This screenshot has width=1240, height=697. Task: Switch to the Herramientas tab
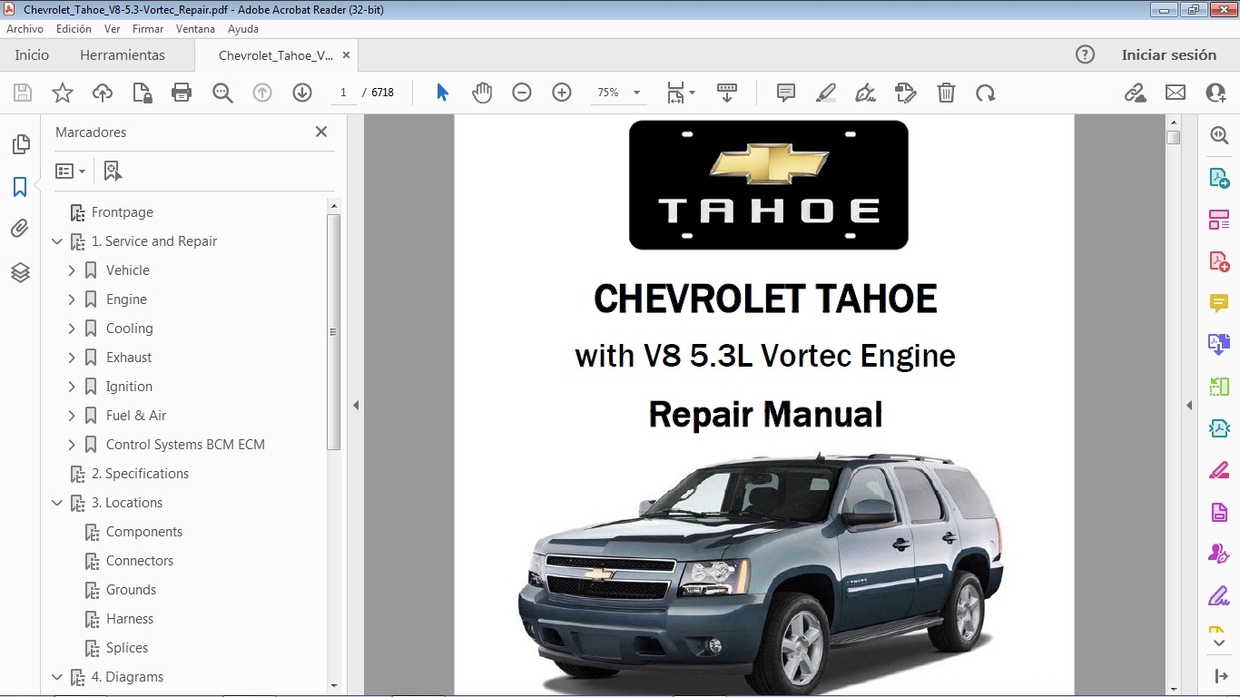tap(122, 55)
